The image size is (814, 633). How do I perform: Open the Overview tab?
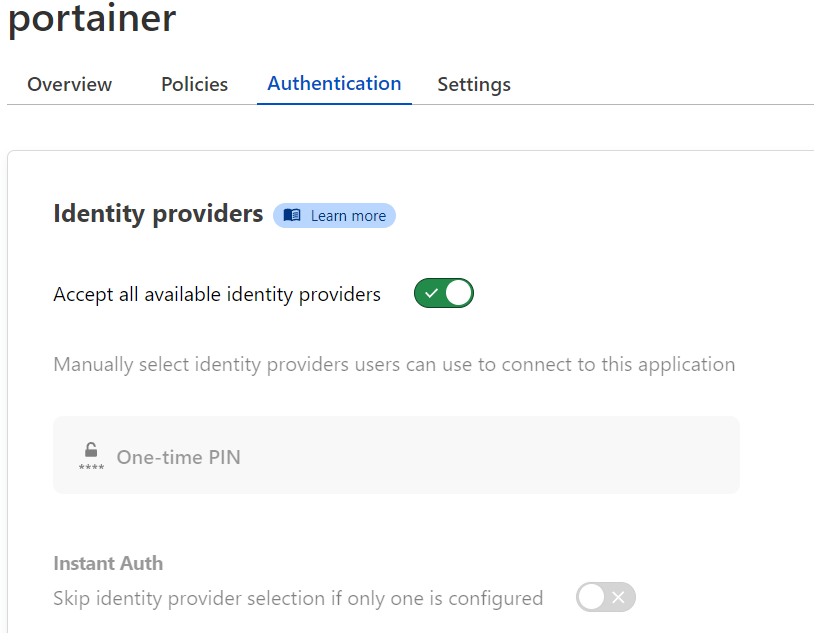[x=70, y=85]
